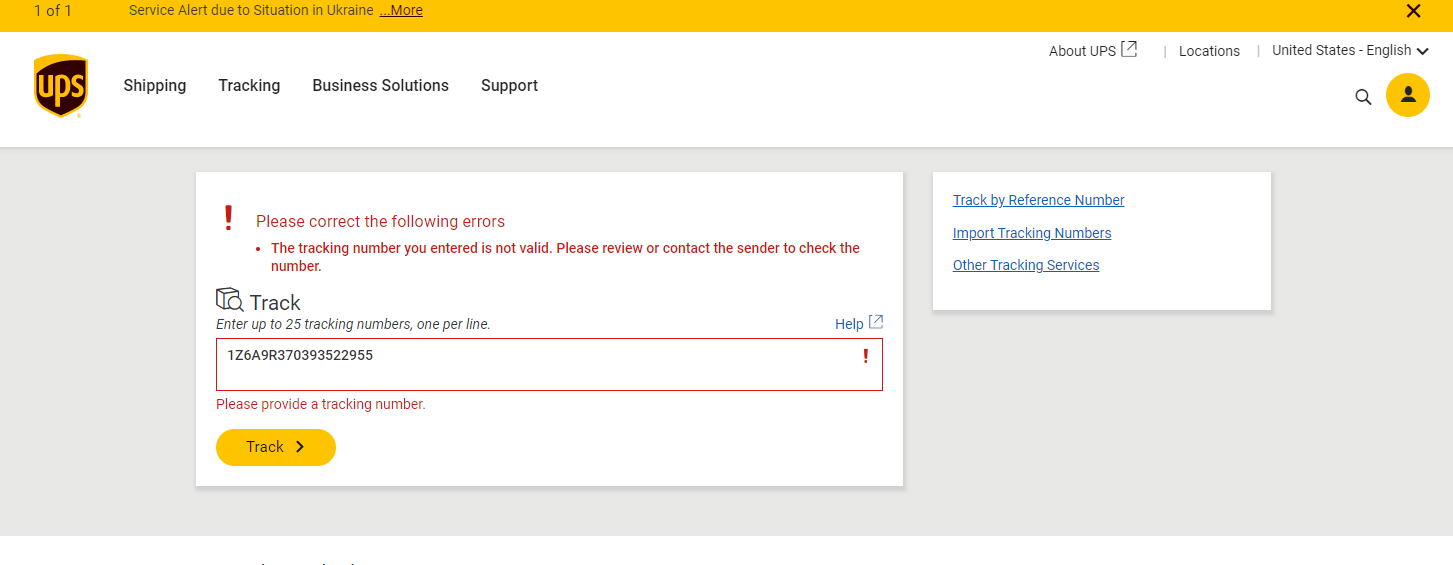1453x565 pixels.
Task: Click the UPS shield logo
Action: pos(60,86)
